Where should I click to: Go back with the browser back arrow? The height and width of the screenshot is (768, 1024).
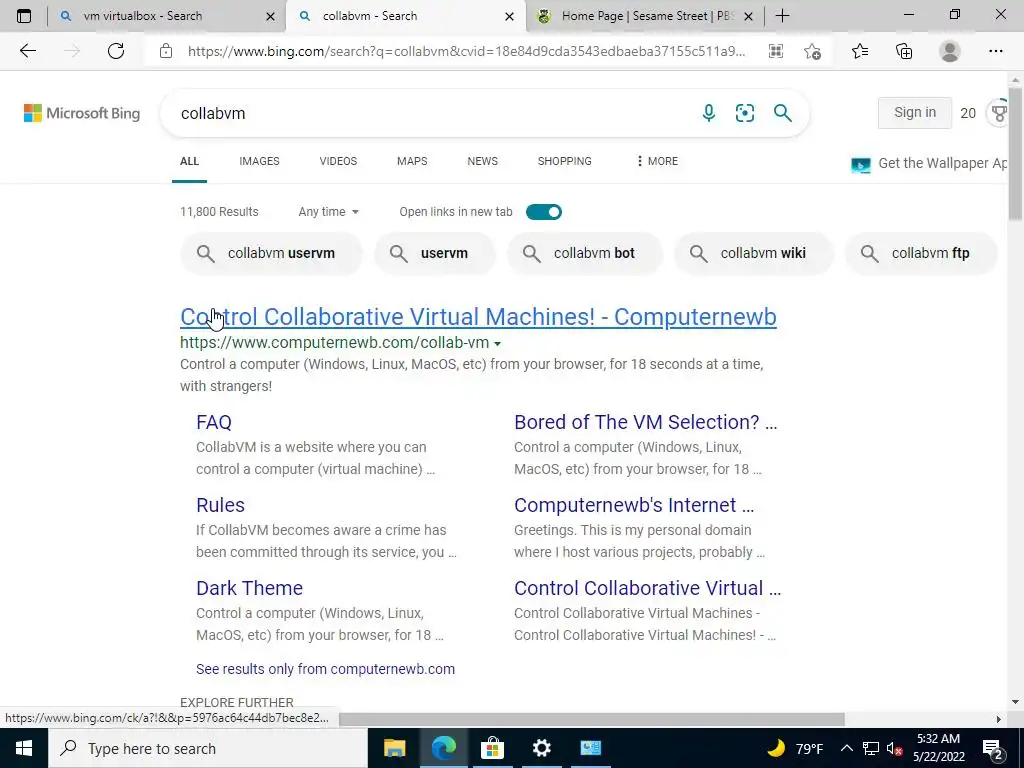pyautogui.click(x=27, y=51)
